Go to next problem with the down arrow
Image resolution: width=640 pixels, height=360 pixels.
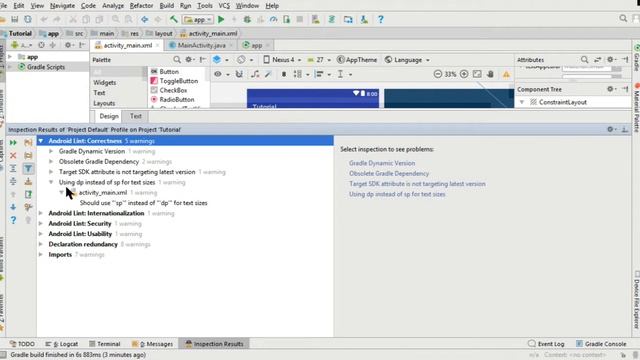(13, 207)
